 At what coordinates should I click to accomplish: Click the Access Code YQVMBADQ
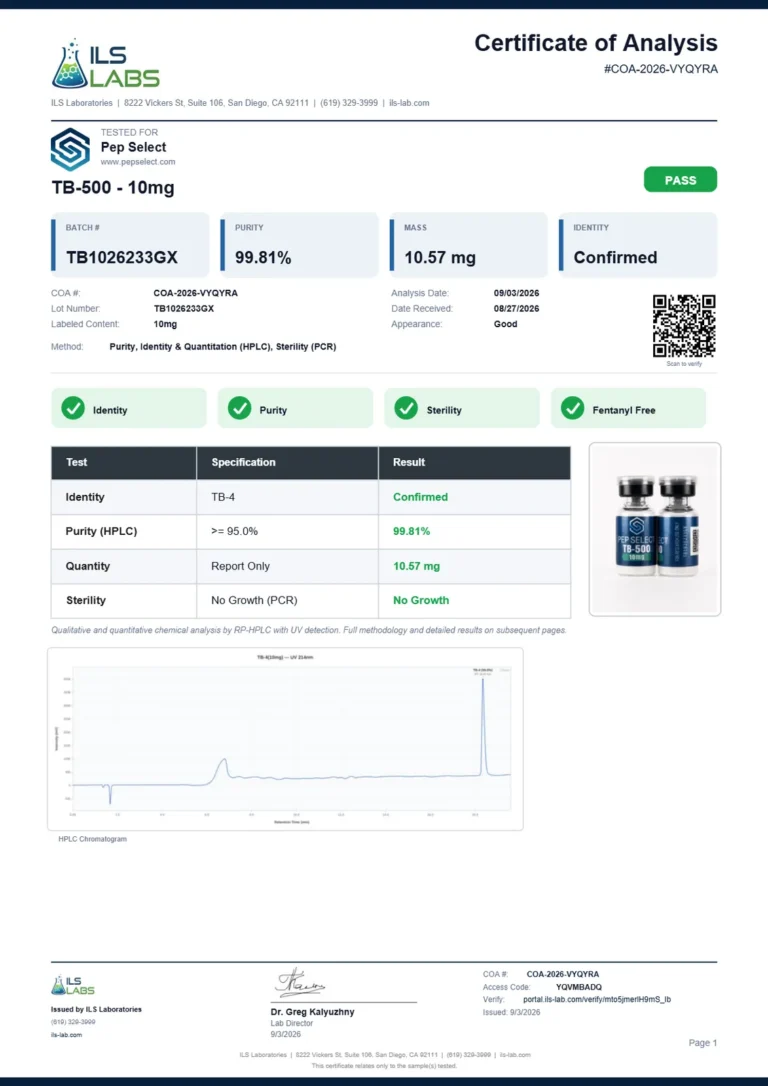click(579, 987)
